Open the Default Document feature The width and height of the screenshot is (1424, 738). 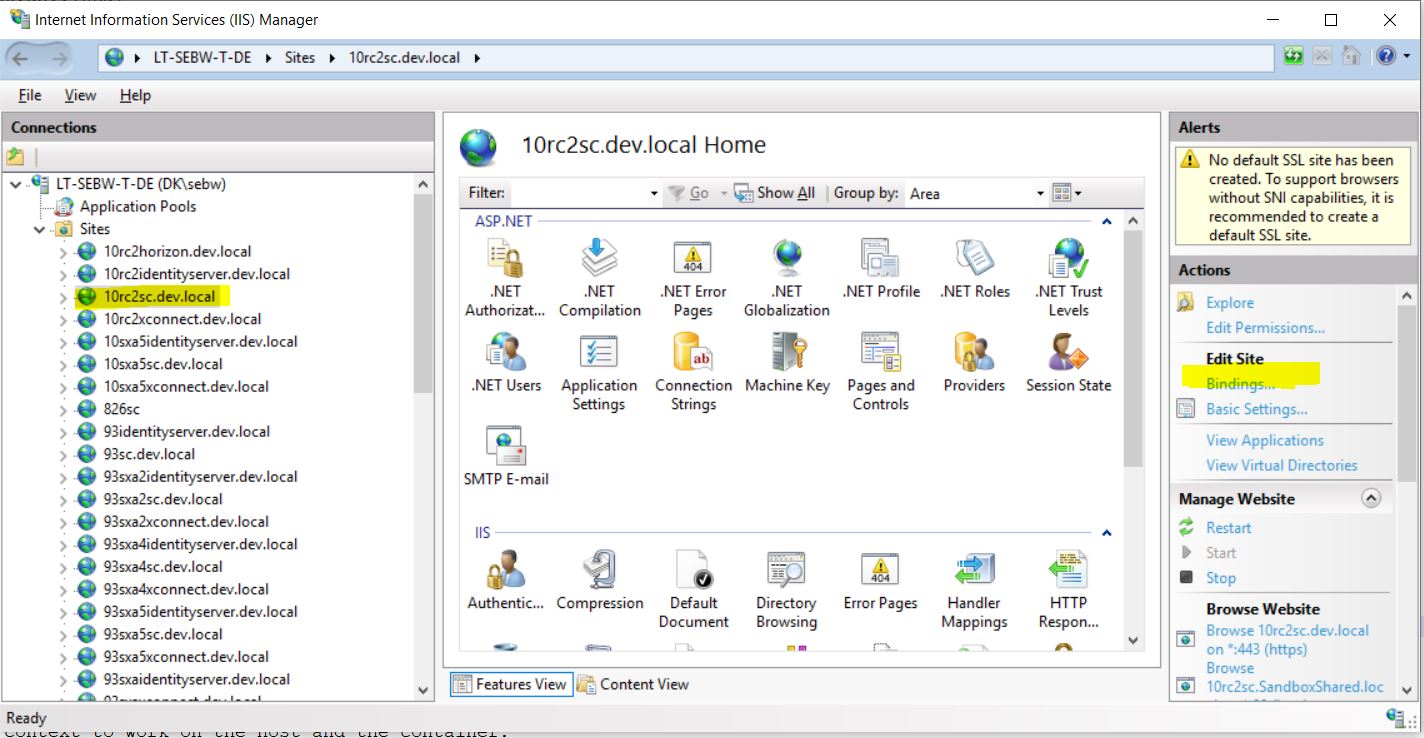693,570
